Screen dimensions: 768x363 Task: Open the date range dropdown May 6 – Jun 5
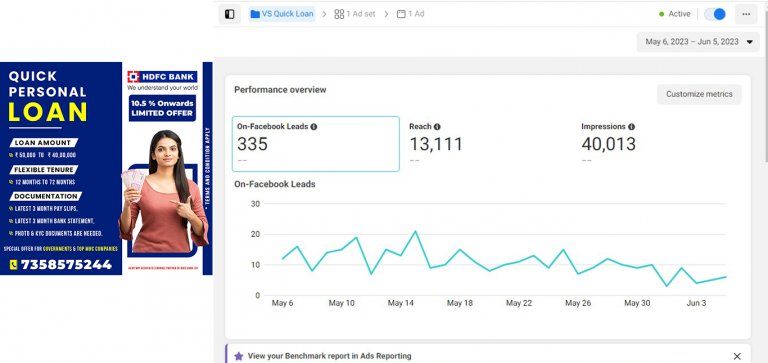pyautogui.click(x=698, y=42)
